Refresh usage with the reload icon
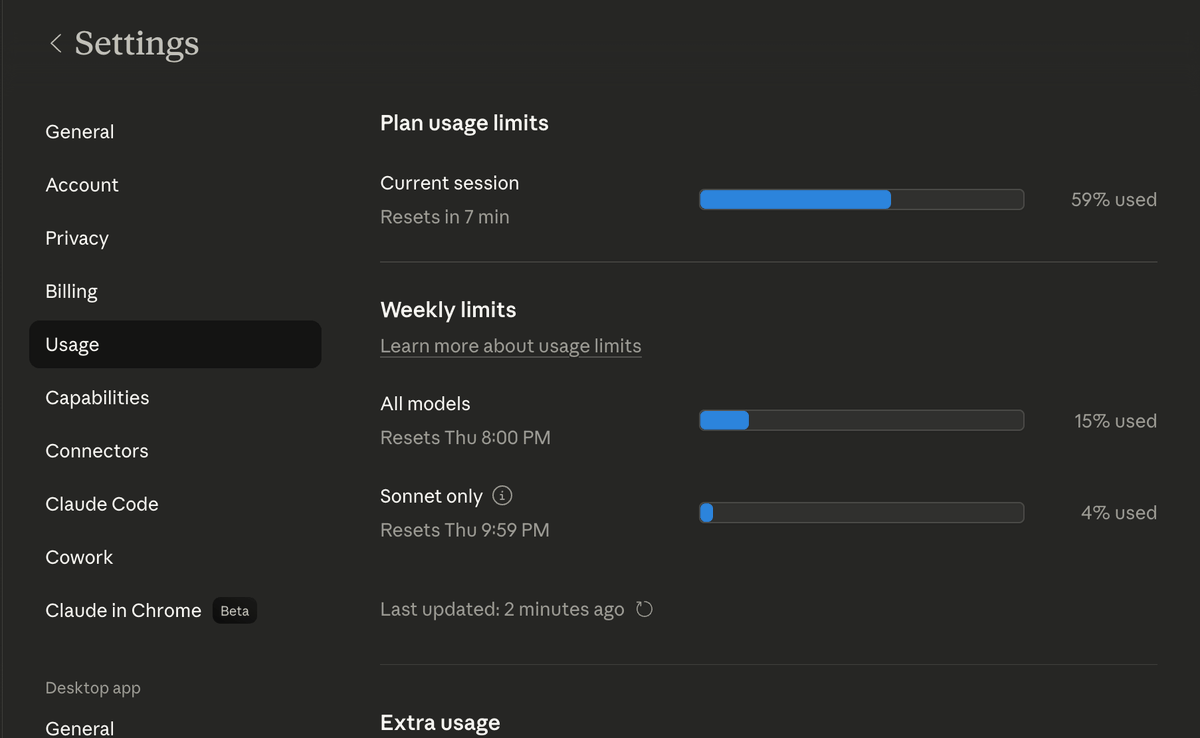Viewport: 1200px width, 738px height. (644, 609)
